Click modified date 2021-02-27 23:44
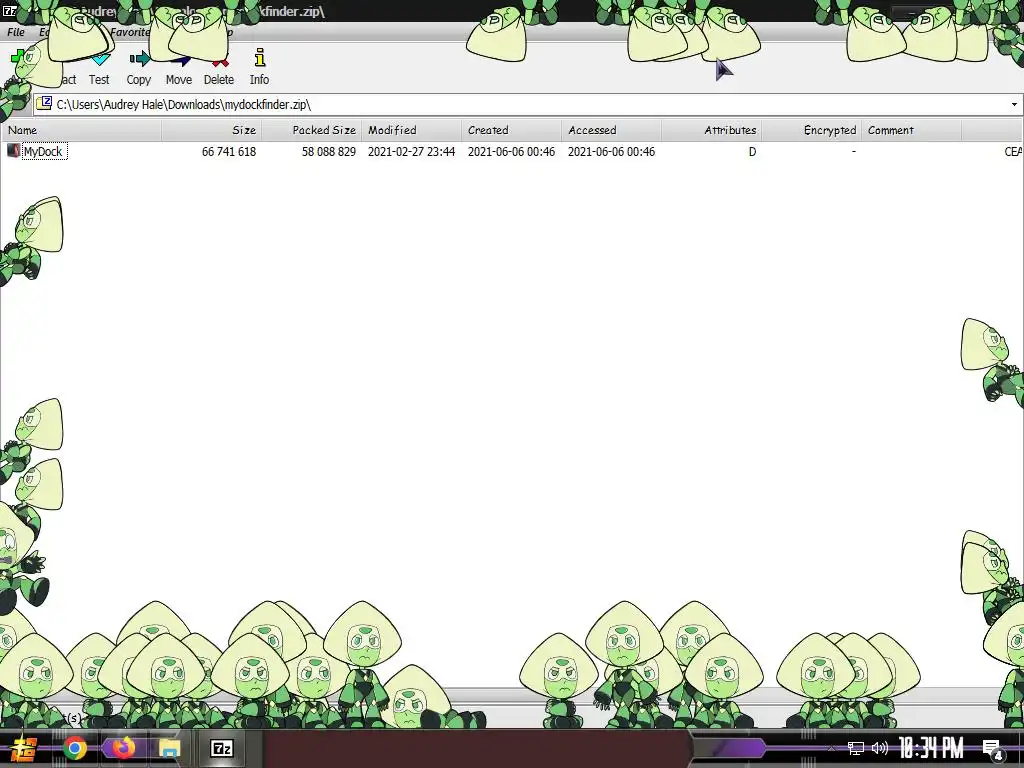This screenshot has height=768, width=1024. coord(411,152)
